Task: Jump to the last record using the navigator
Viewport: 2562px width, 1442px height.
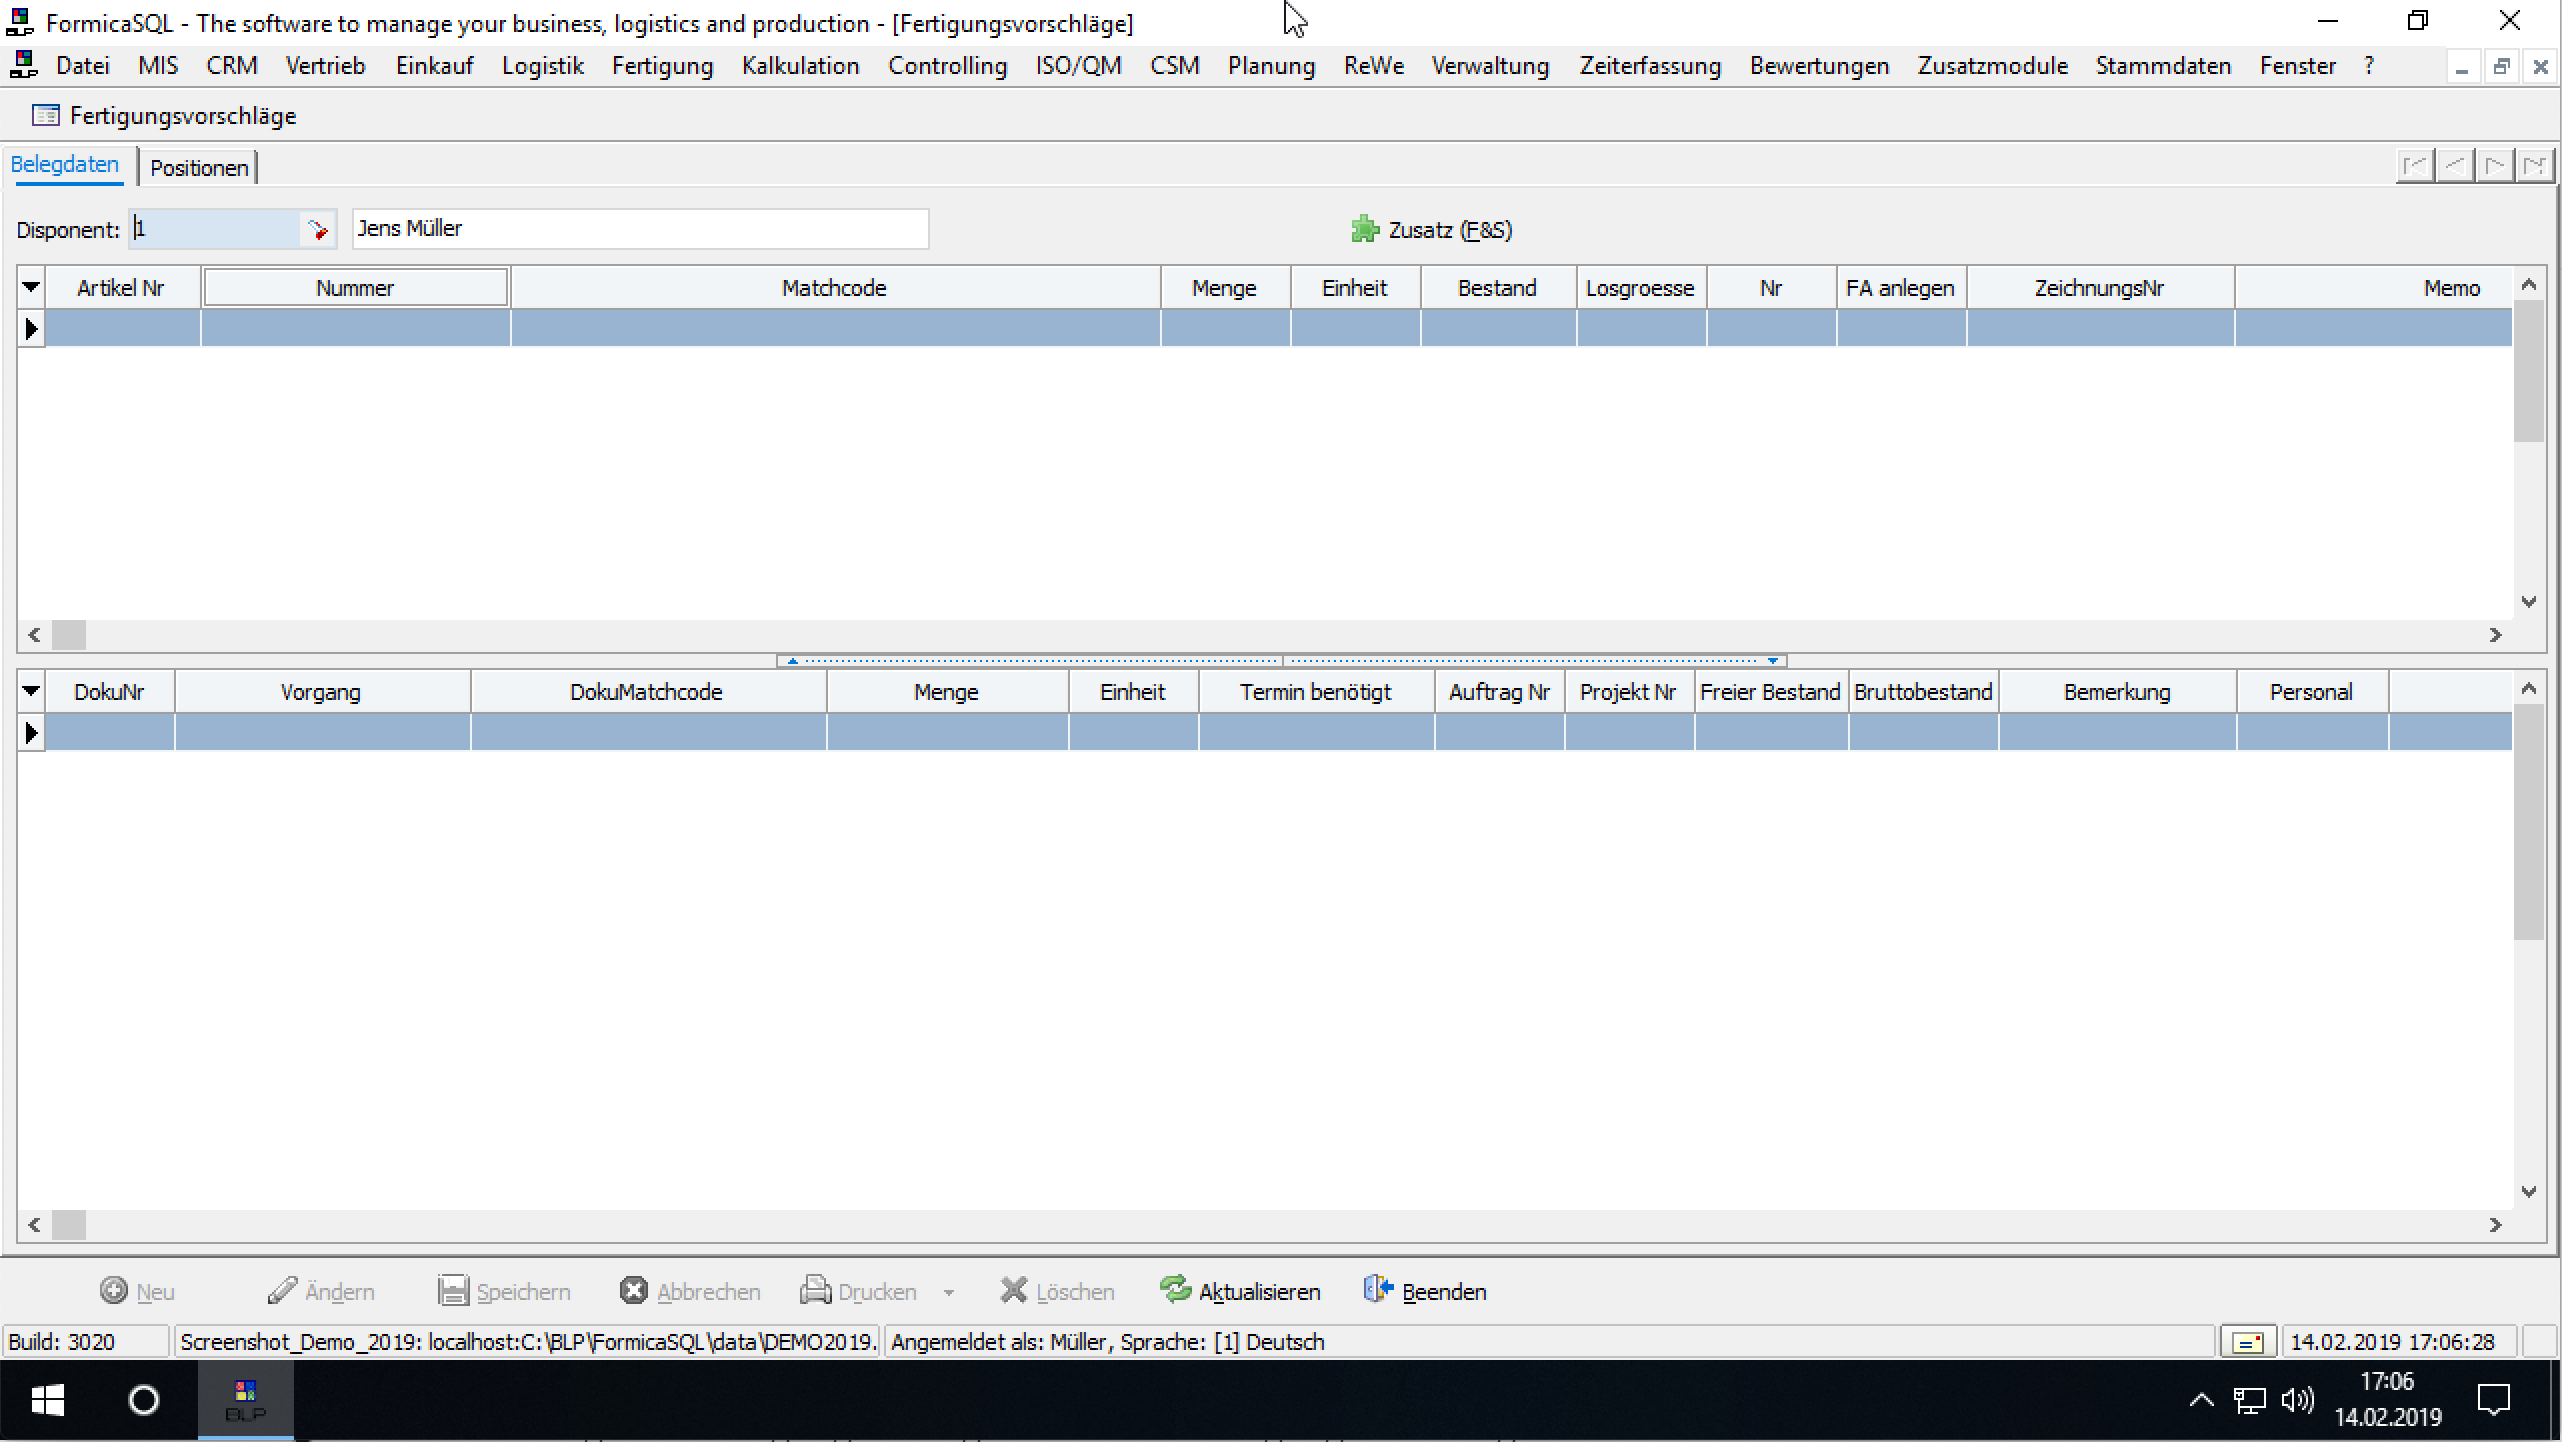Action: click(x=2534, y=166)
